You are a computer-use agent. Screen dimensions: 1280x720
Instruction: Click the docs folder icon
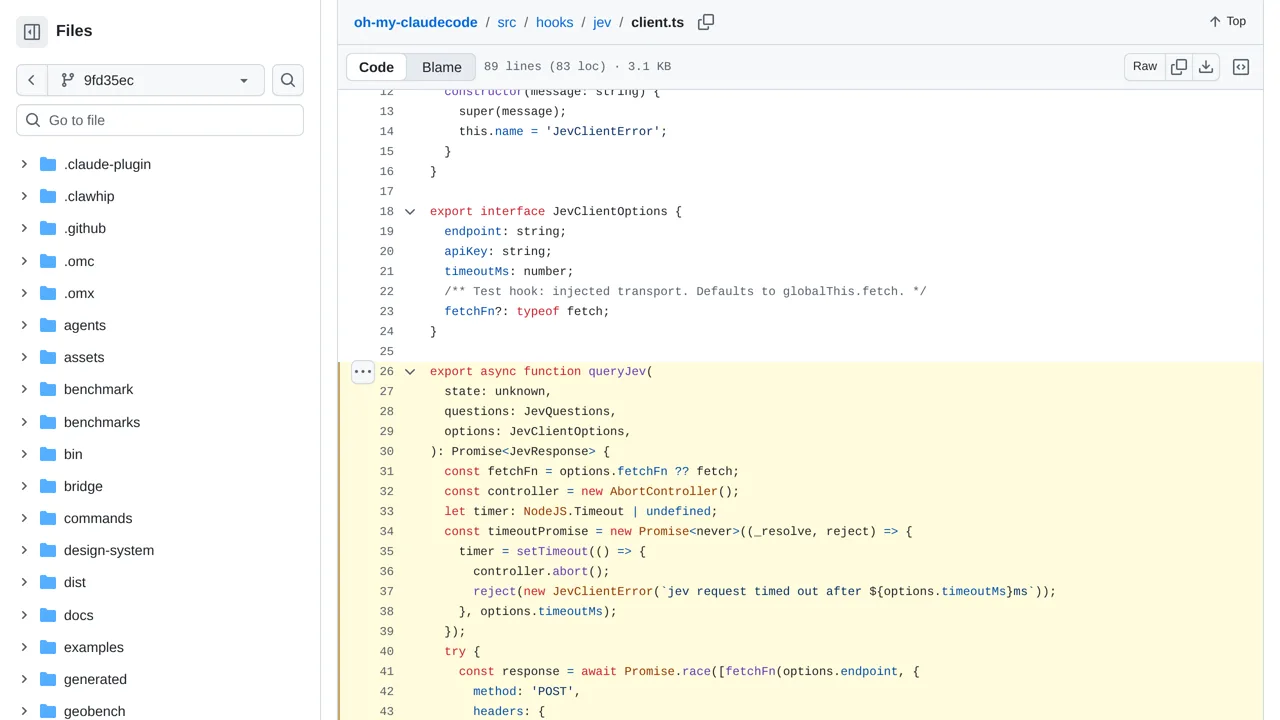coord(48,615)
